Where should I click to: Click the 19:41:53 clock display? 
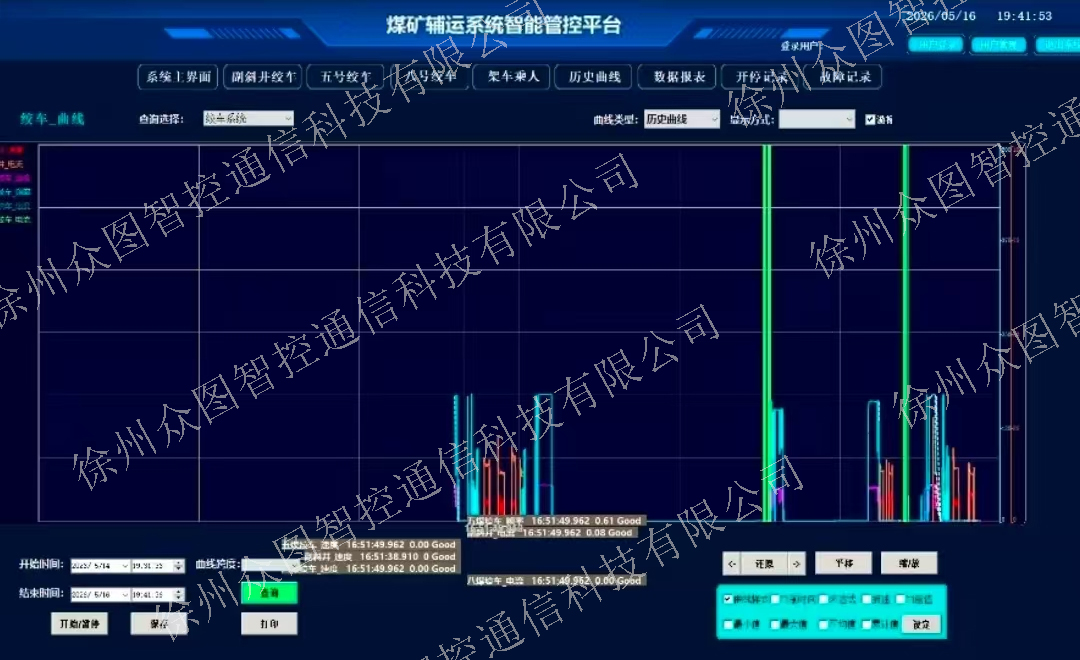(1024, 16)
